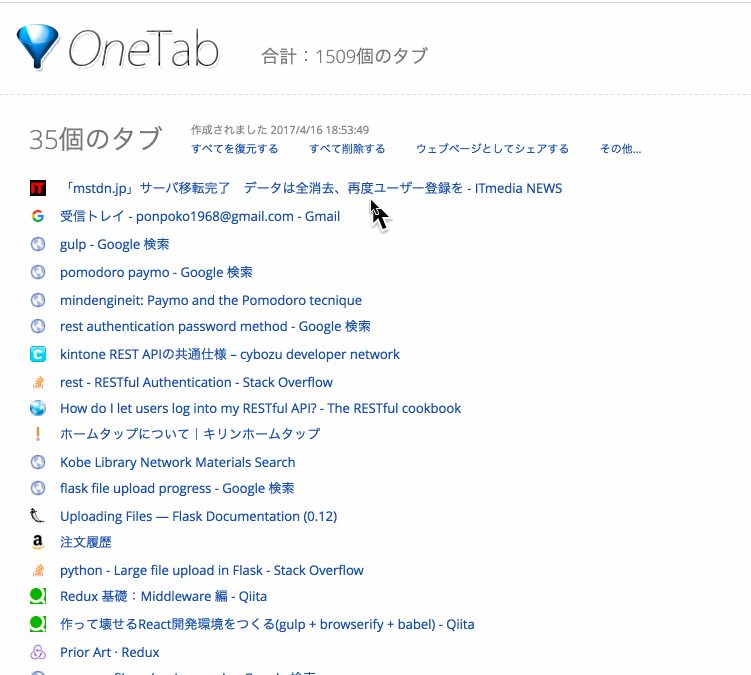Open Prior Art · Redux link
The height and width of the screenshot is (675, 751).
point(110,652)
